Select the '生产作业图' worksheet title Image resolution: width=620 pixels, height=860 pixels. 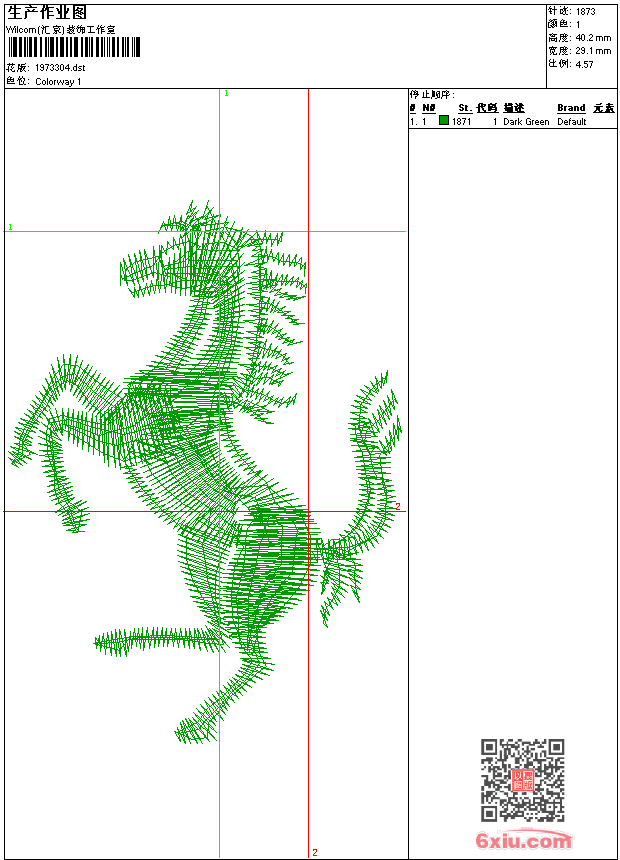pos(47,13)
